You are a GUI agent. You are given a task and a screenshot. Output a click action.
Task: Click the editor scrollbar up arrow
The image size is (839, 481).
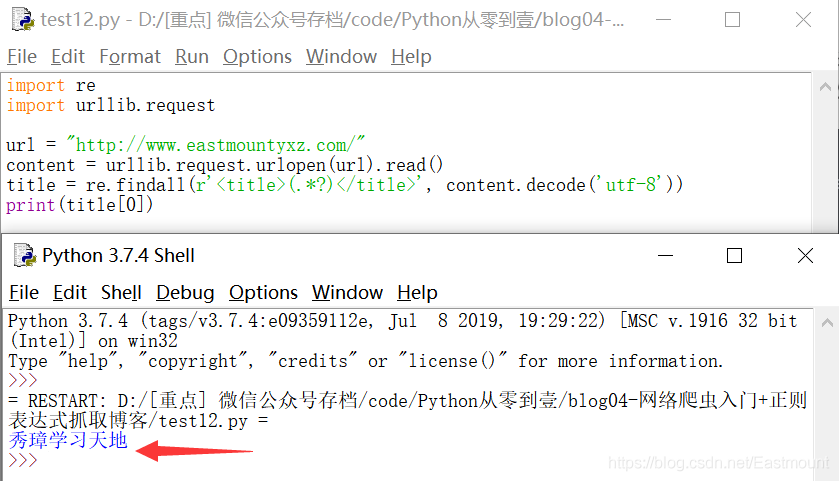pyautogui.click(x=825, y=86)
